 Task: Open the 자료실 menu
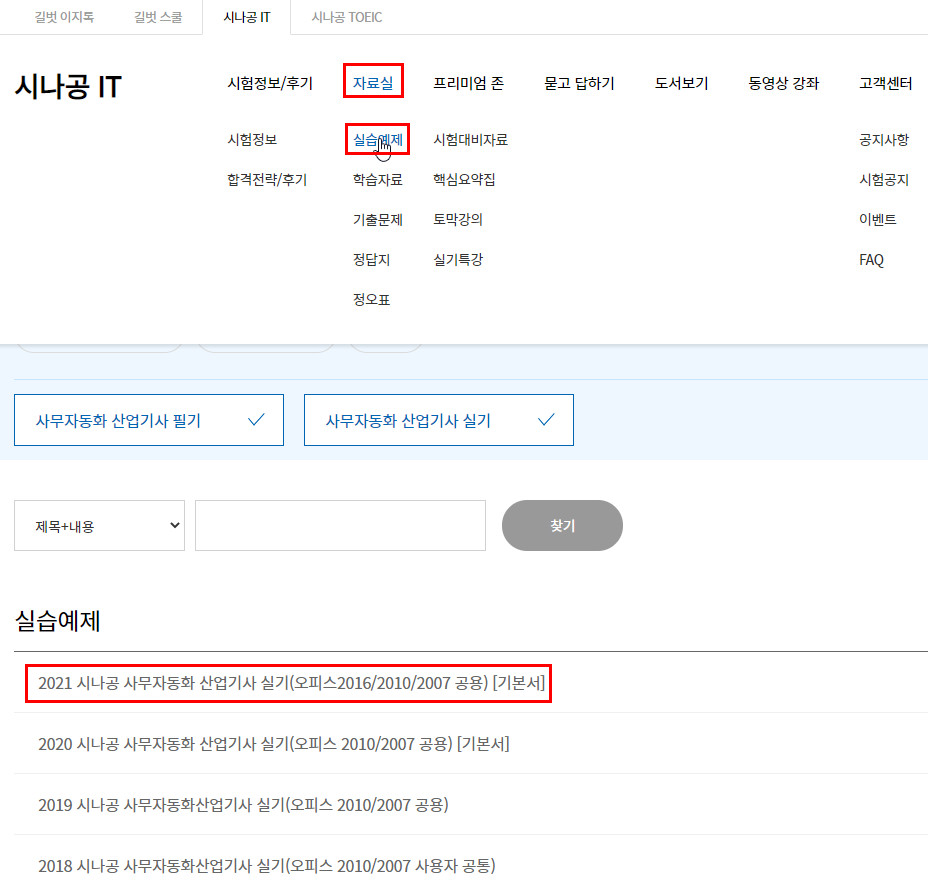pyautogui.click(x=373, y=83)
